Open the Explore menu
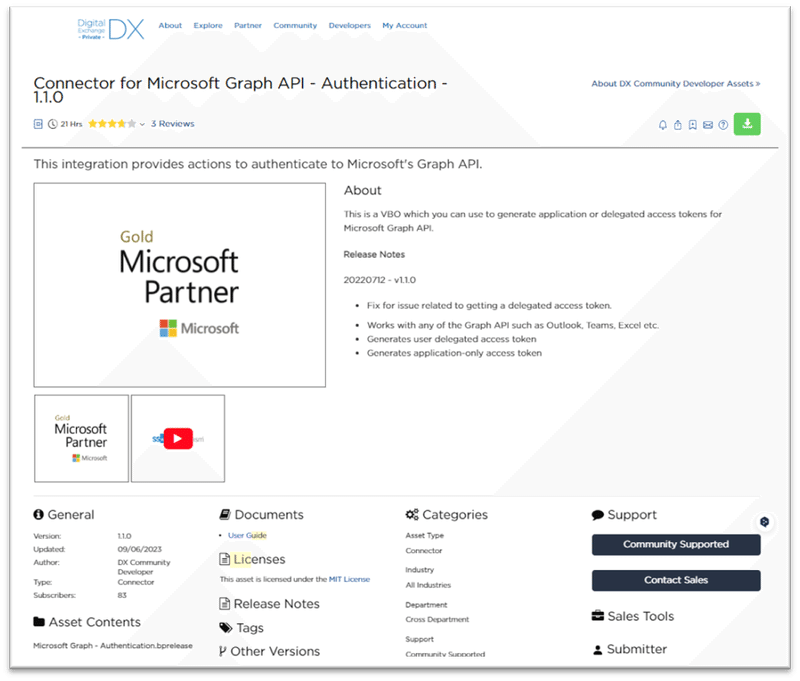The height and width of the screenshot is (681, 800). [x=208, y=26]
